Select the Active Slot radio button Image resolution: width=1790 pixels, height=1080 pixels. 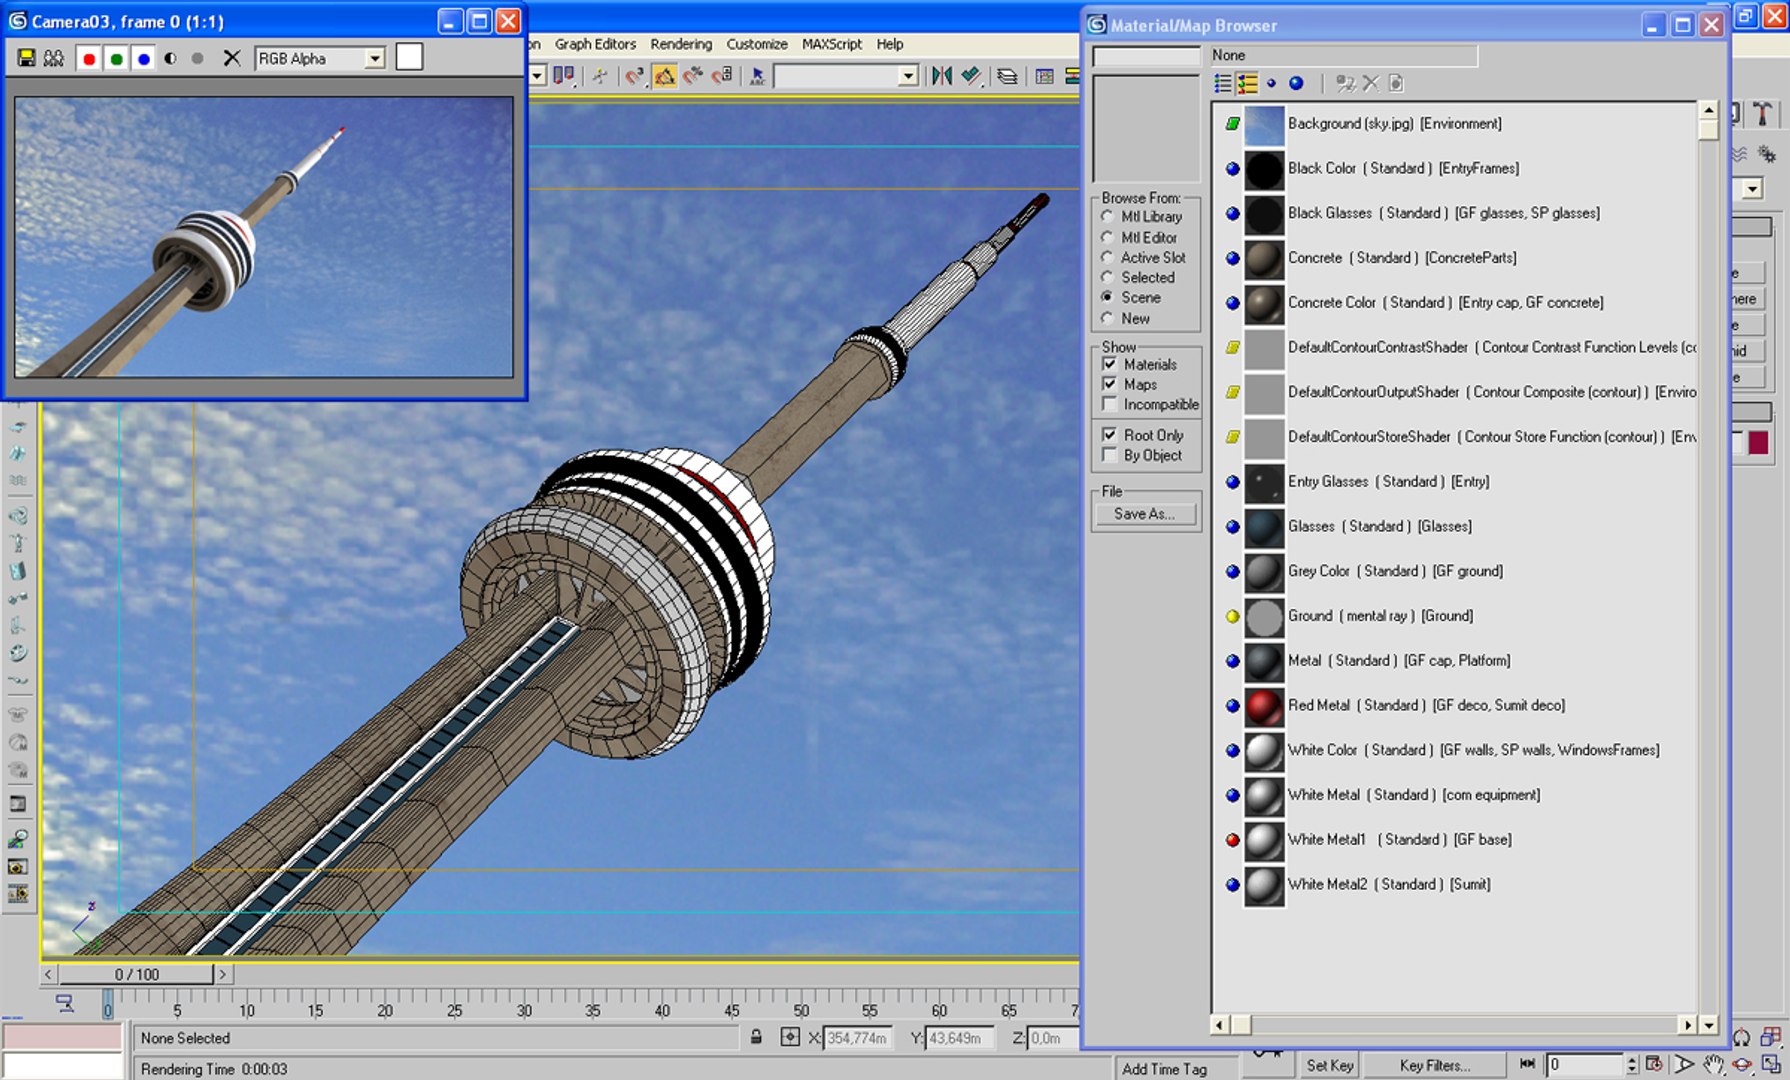(1107, 257)
